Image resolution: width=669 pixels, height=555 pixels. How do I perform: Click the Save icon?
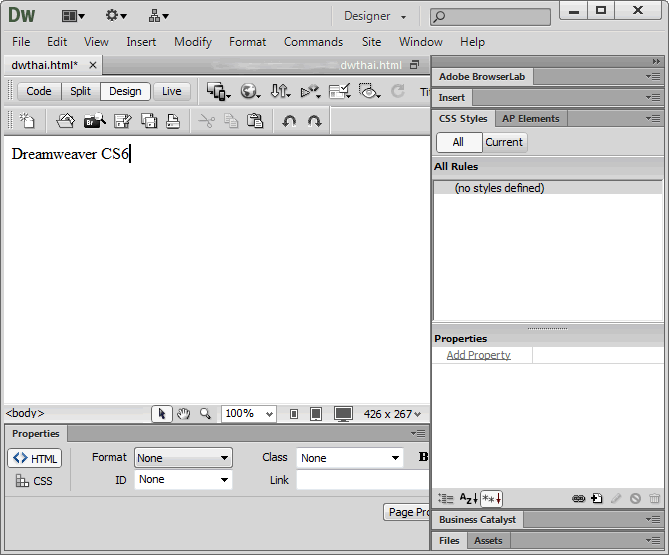[123, 121]
